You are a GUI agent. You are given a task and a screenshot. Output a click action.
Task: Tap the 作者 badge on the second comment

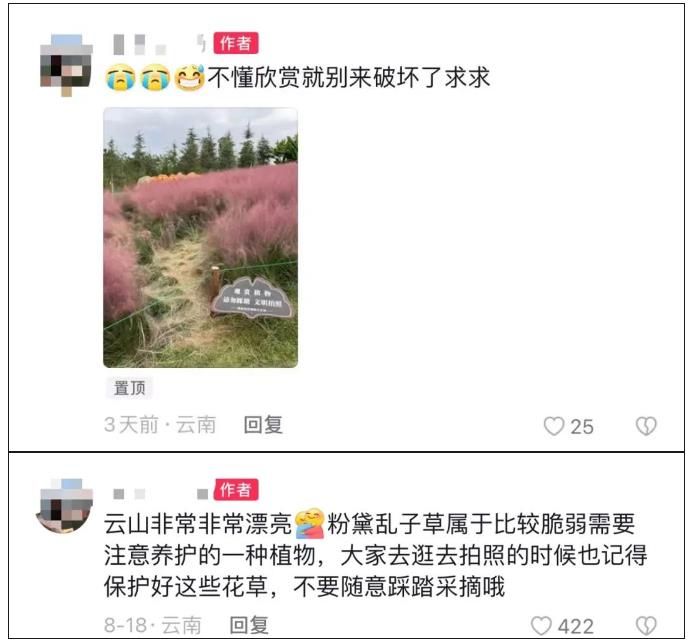pos(236,490)
